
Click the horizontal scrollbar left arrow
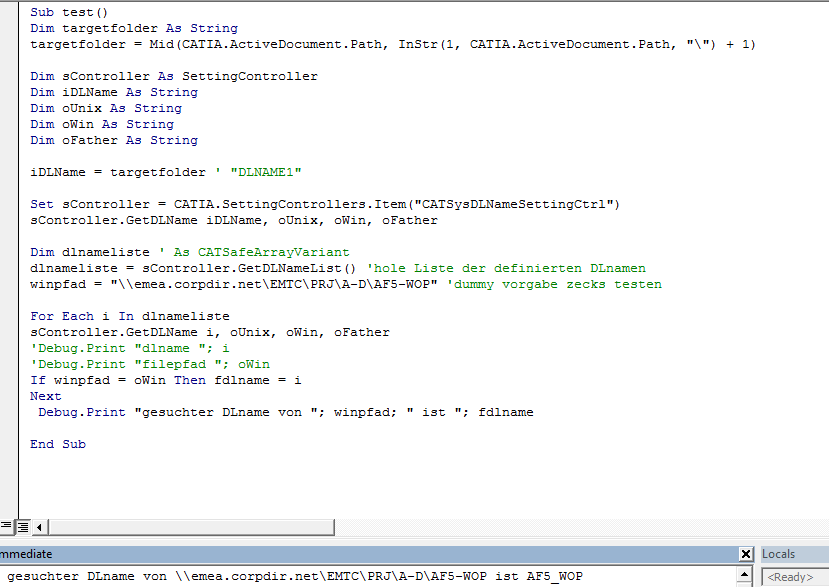40,527
